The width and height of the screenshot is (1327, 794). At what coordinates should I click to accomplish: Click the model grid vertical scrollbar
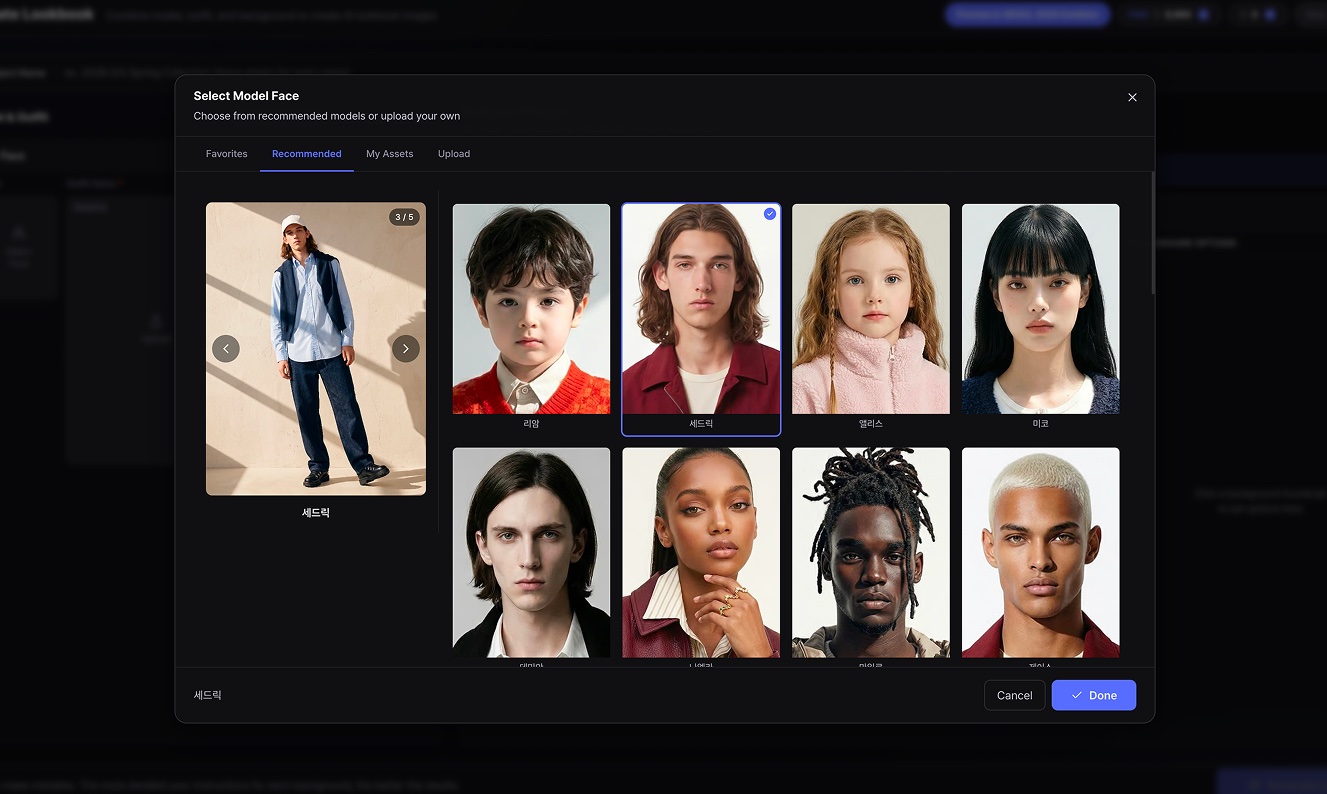coord(1153,233)
